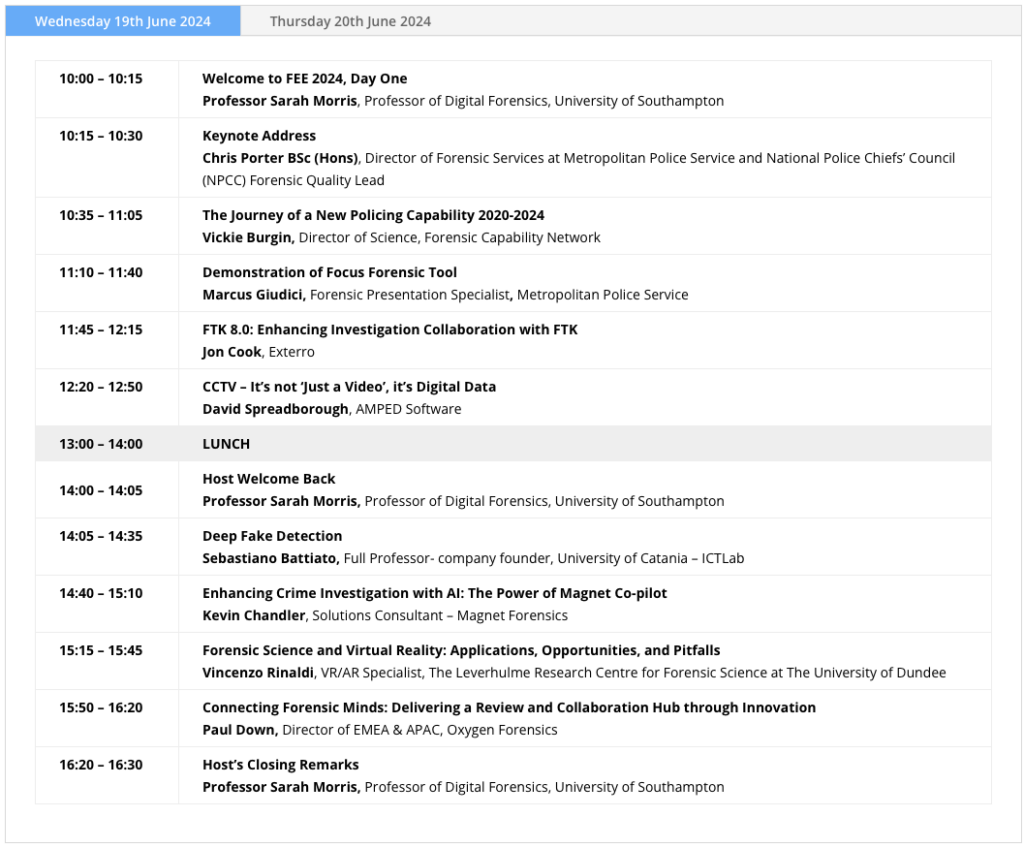Click speaker name Chris Porter BSc (Hons)
This screenshot has height=848, width=1024.
[x=280, y=158]
